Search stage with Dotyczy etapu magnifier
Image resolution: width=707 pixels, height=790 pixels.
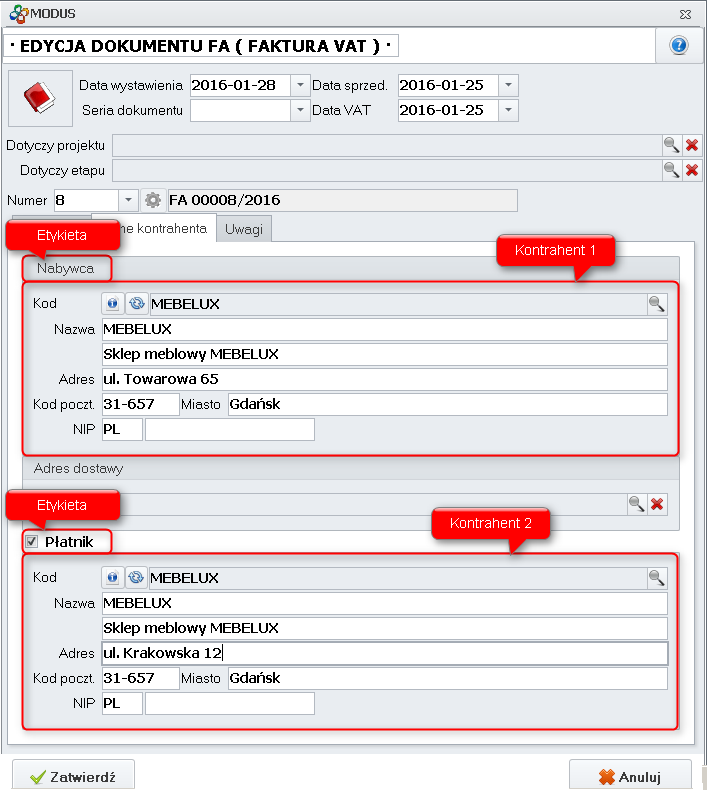(672, 170)
